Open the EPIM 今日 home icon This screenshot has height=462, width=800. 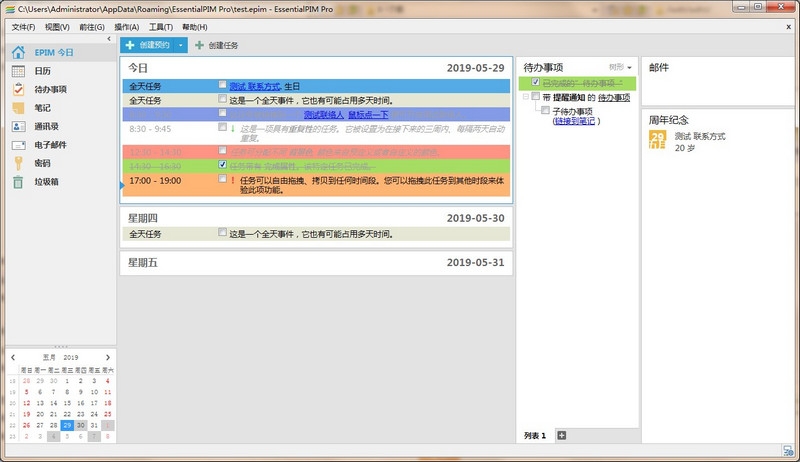pyautogui.click(x=18, y=52)
